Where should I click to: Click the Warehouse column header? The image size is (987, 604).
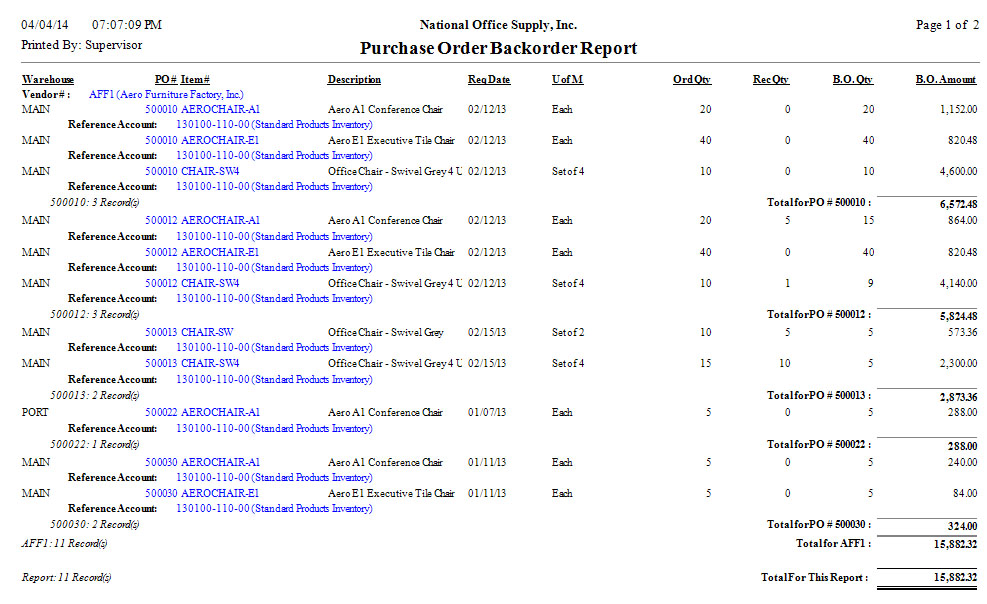click(48, 79)
